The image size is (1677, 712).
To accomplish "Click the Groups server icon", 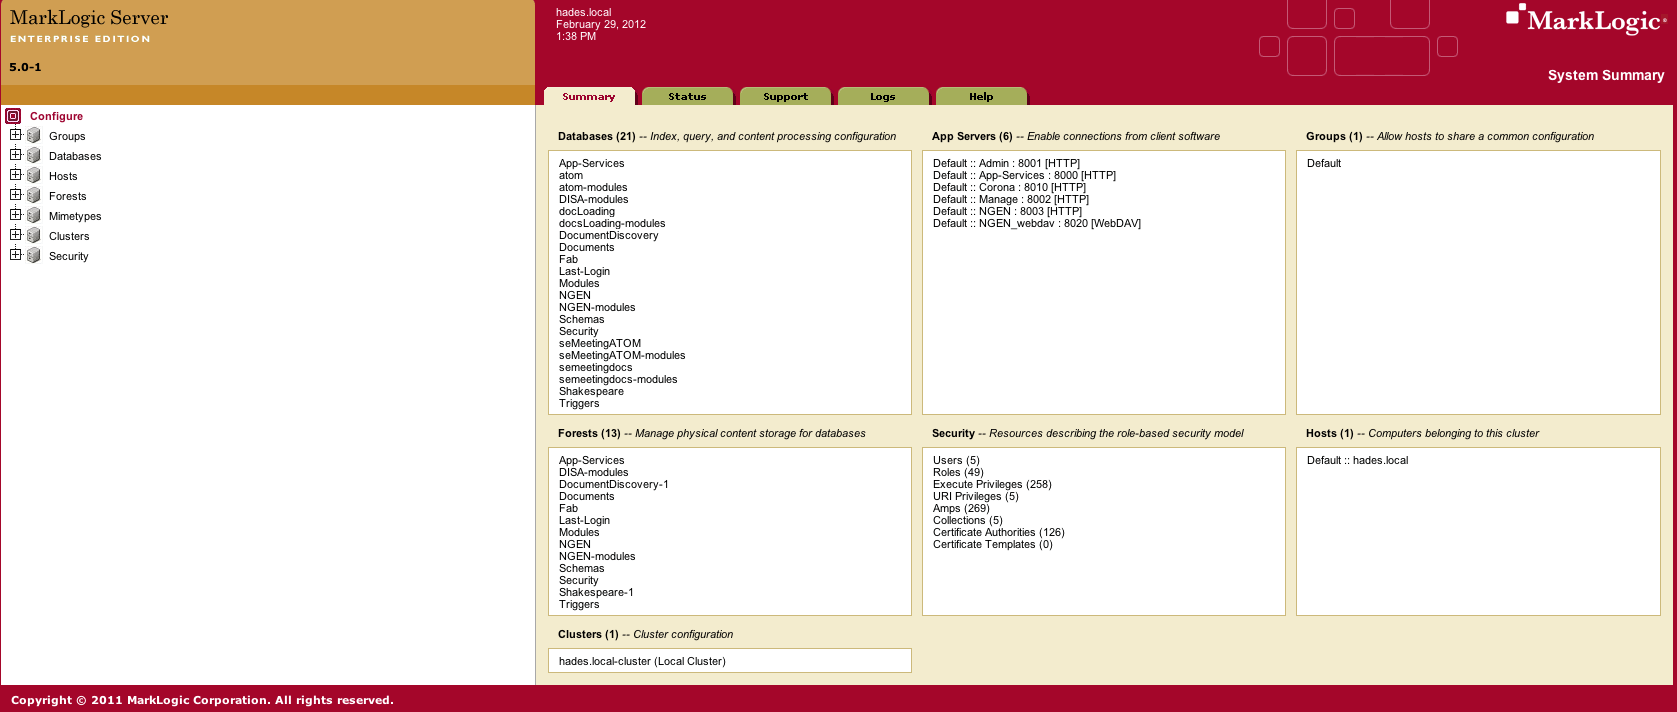I will pos(34,136).
